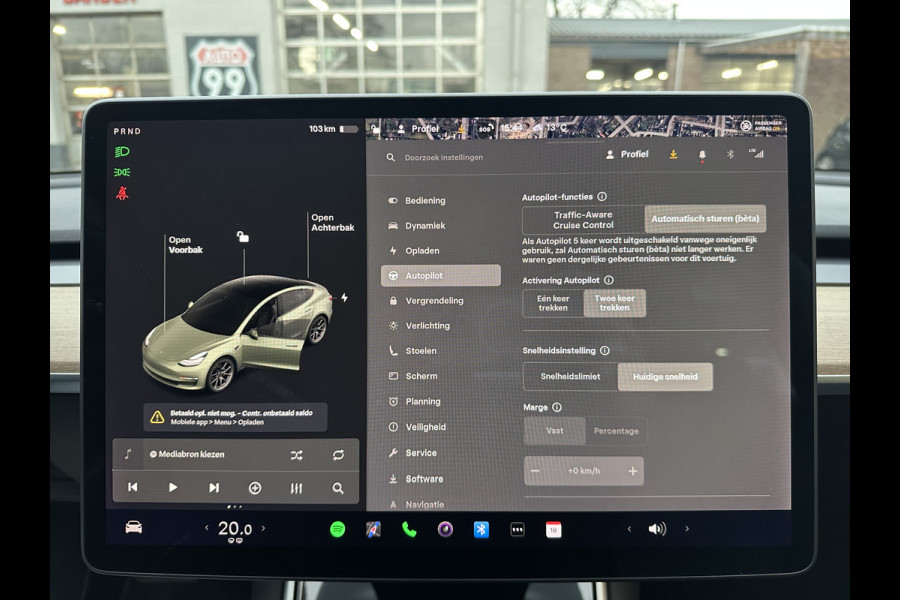Open the app drawer with the dots icon
Screen dimensions: 900x600
click(518, 528)
